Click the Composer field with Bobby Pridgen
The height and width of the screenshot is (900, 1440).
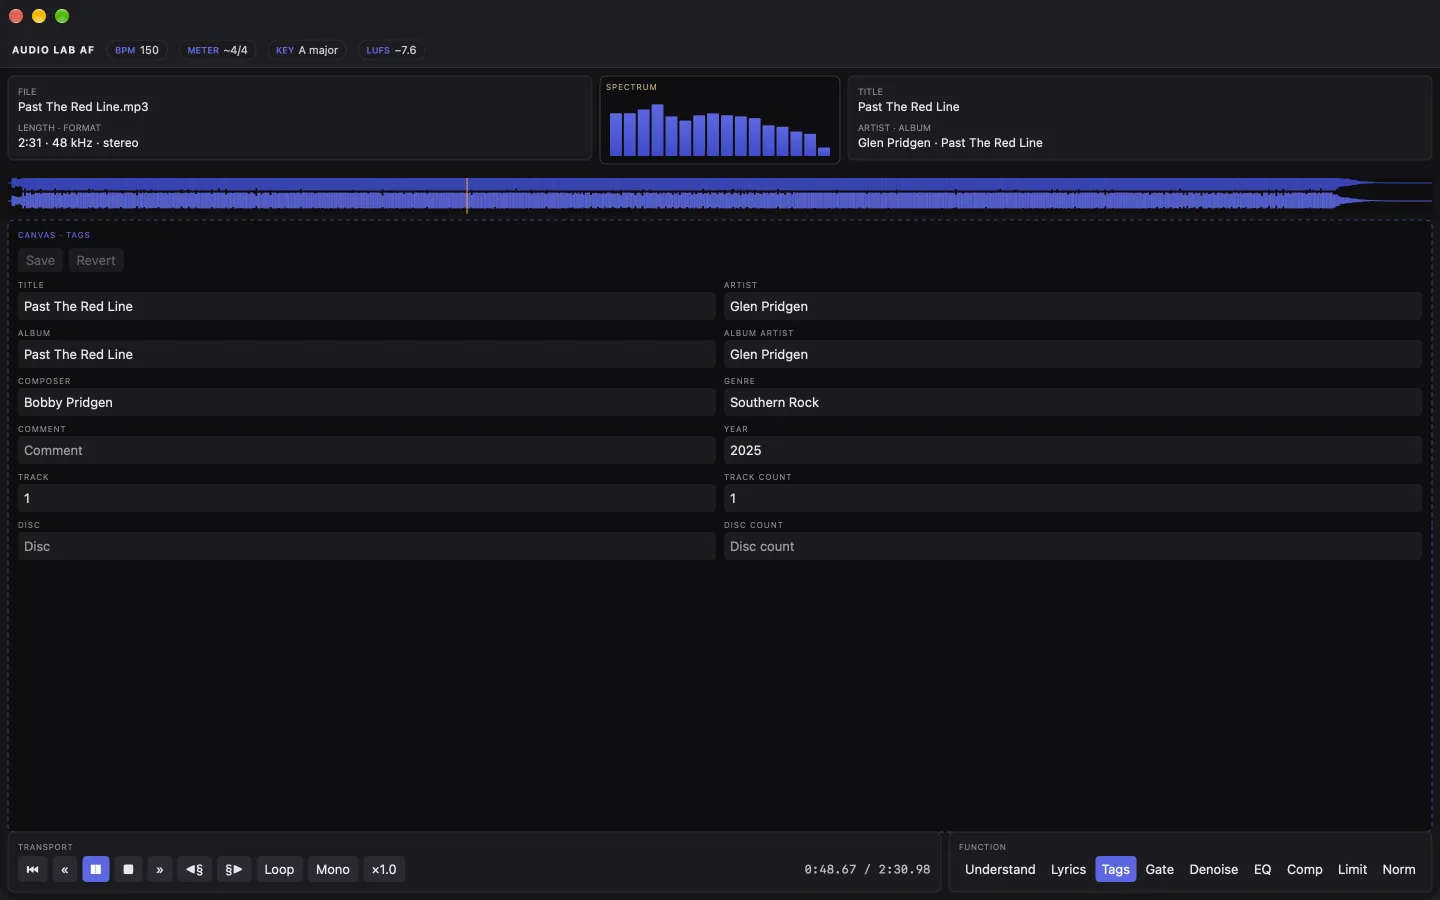coord(367,403)
